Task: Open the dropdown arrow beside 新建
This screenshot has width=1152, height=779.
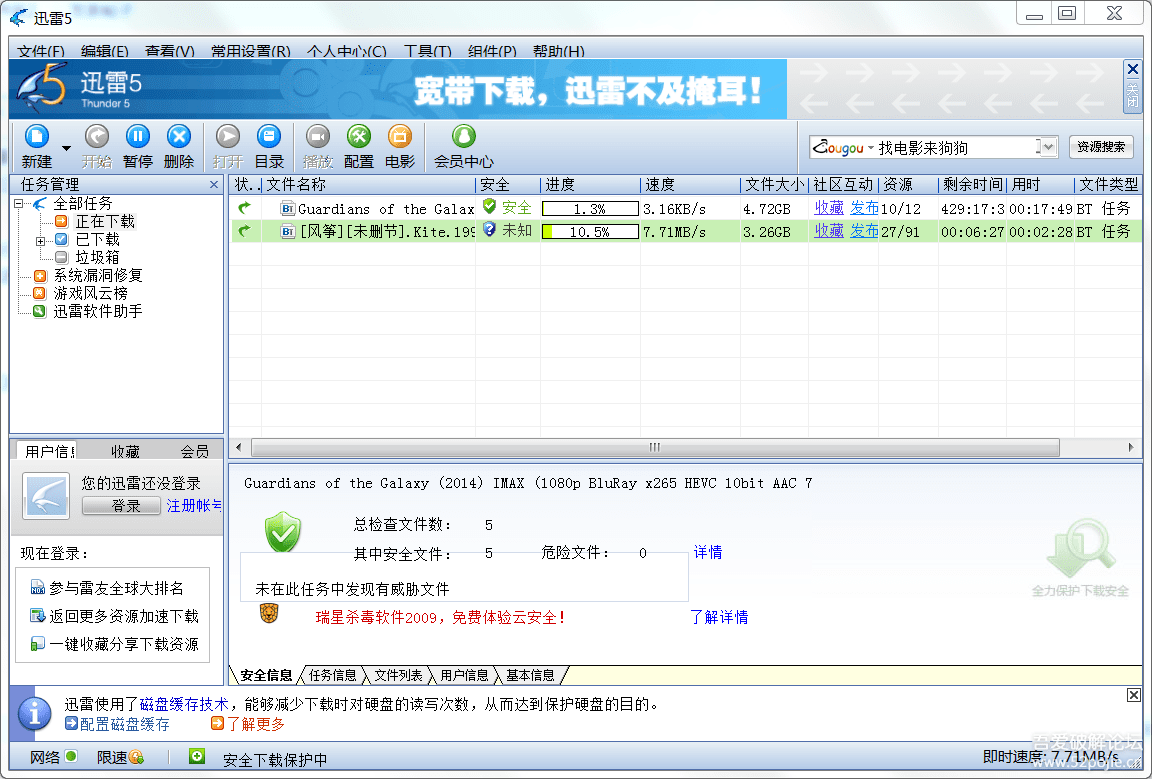Action: point(66,148)
